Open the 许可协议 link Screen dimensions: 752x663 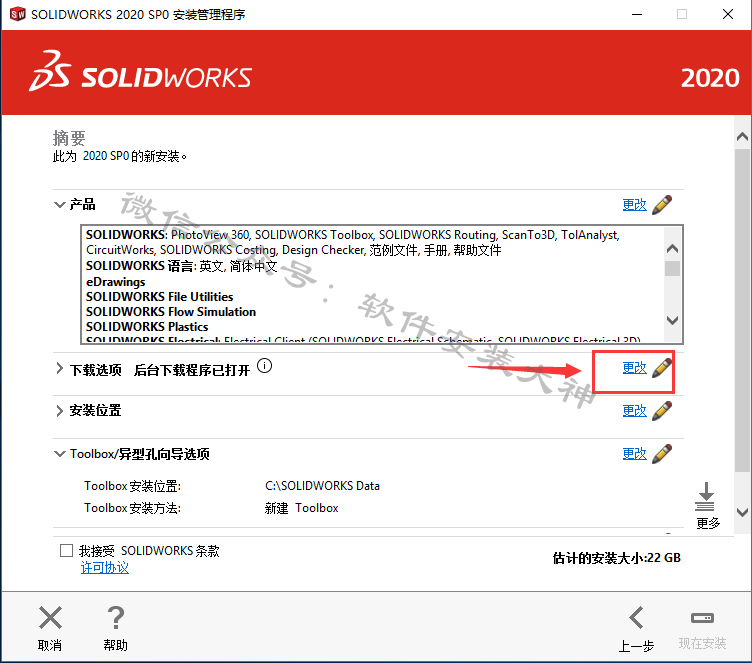click(105, 568)
